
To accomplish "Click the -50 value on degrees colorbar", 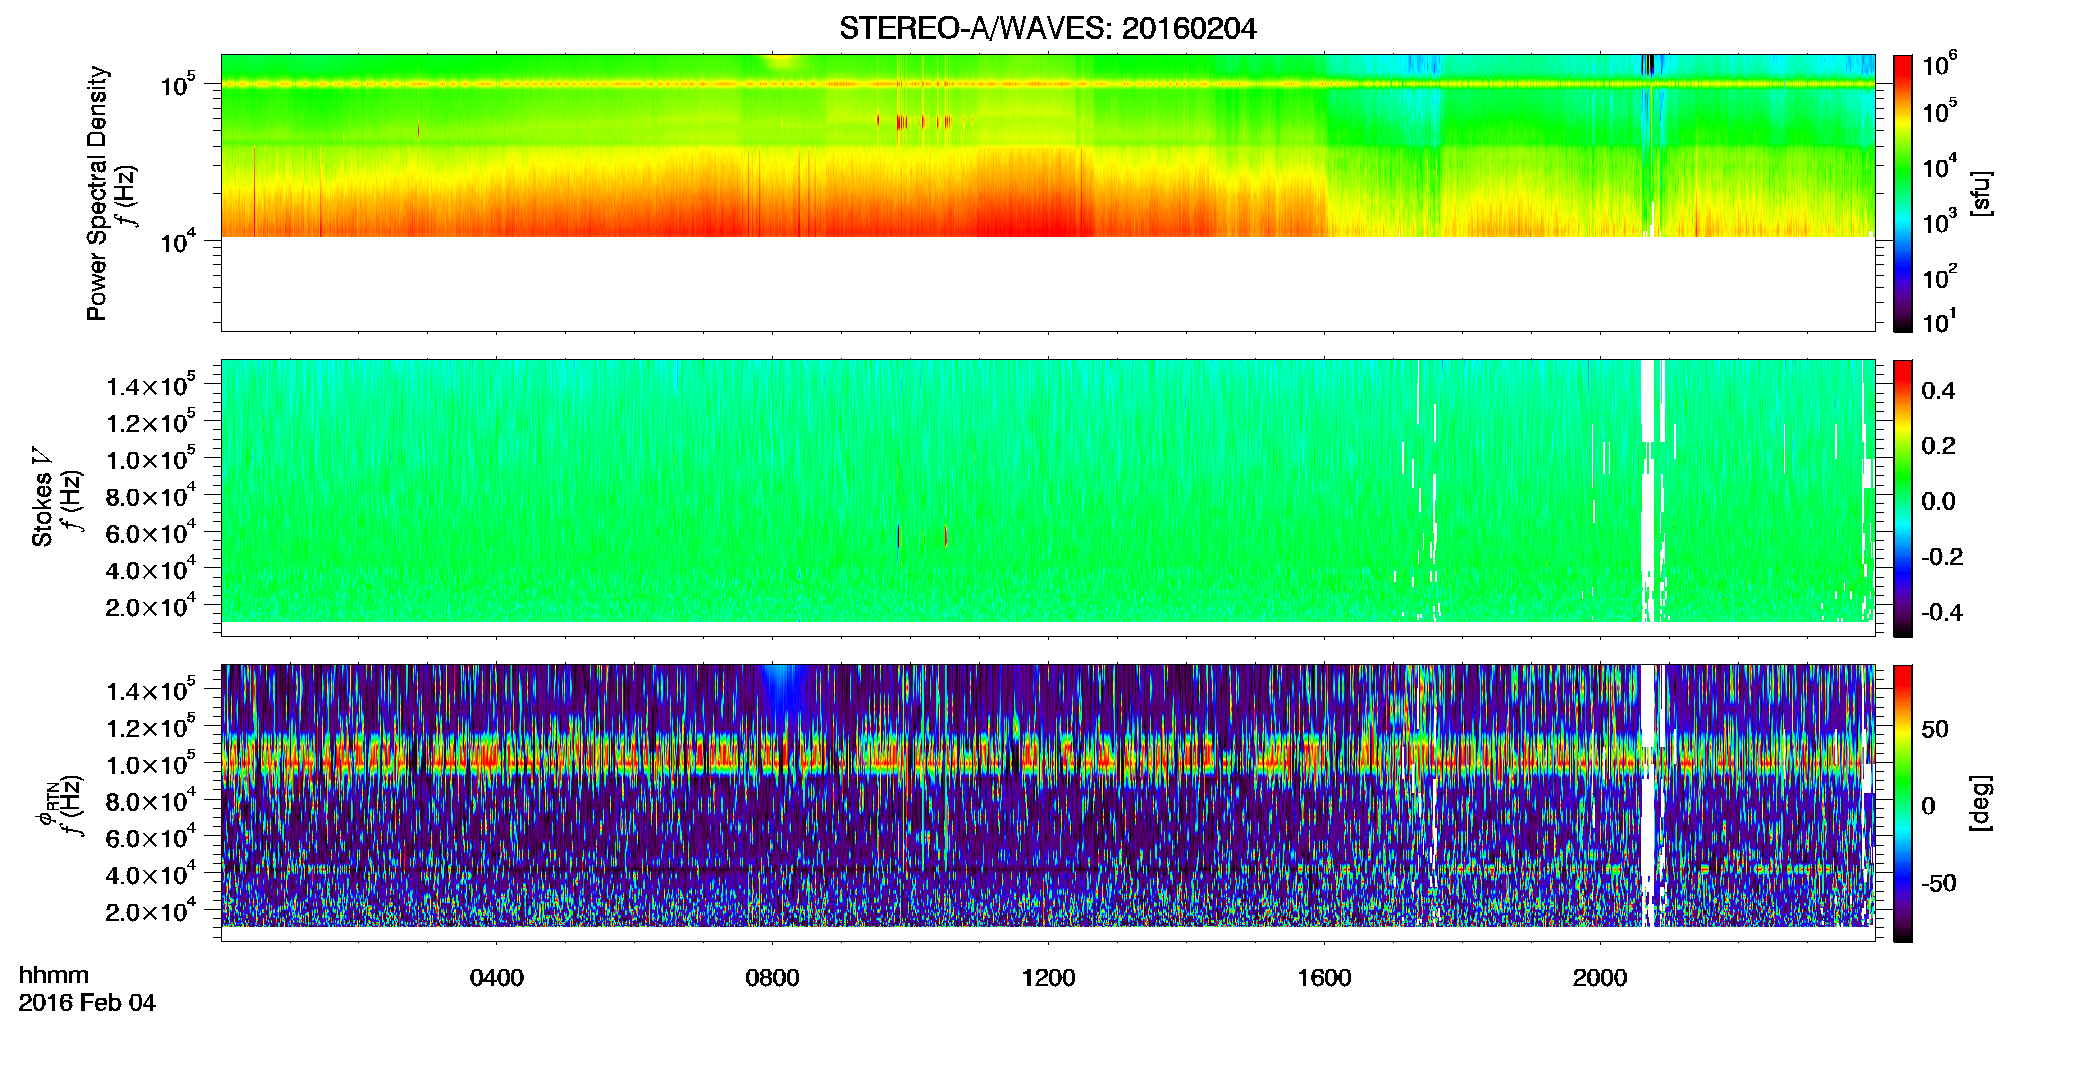I will point(1939,884).
